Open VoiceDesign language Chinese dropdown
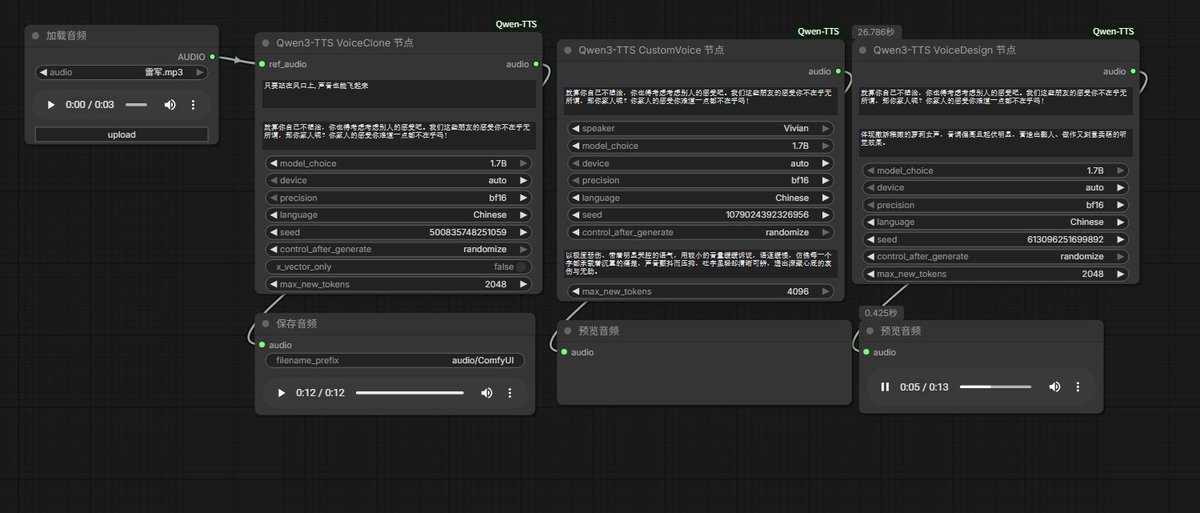The height and width of the screenshot is (513, 1200). tap(995, 222)
